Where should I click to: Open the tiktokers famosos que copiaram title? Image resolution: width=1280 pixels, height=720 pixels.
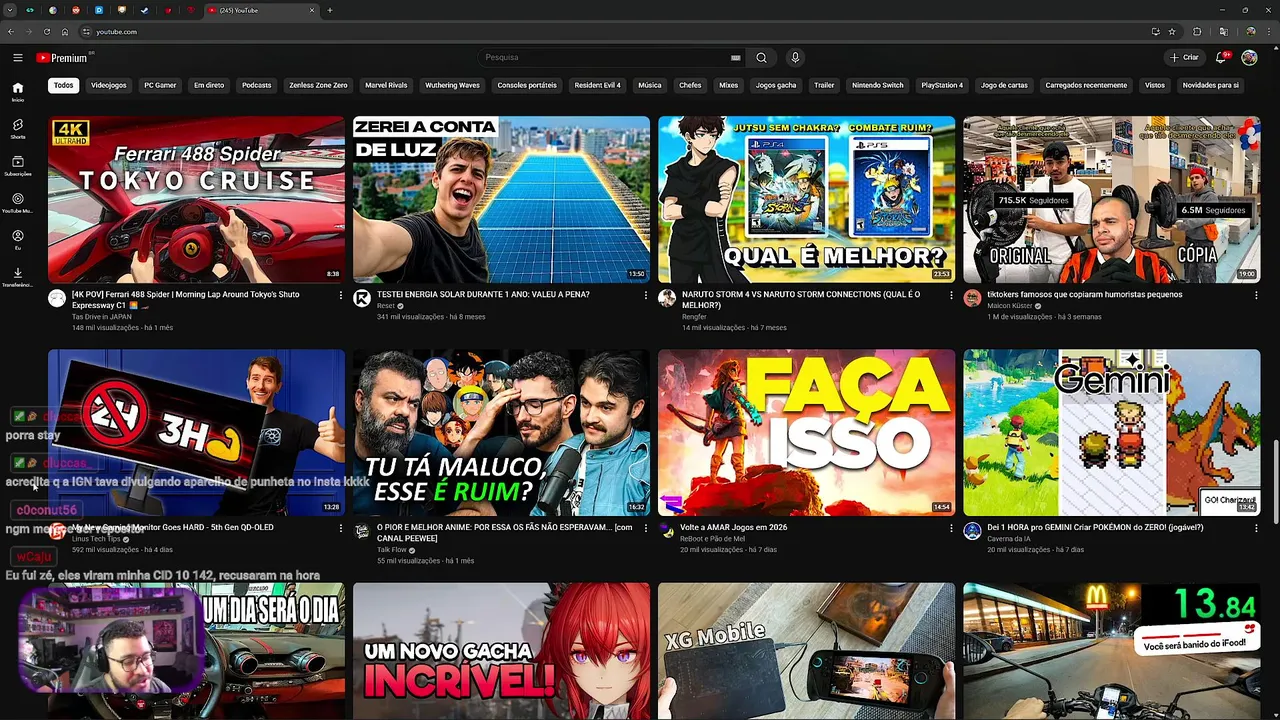point(1084,295)
